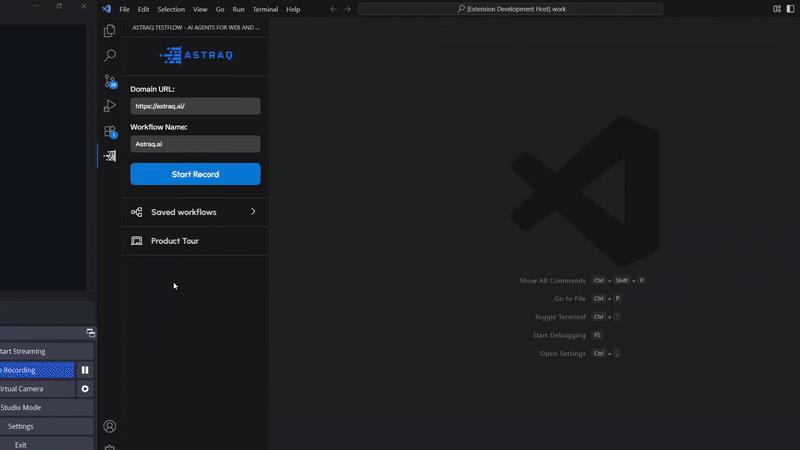Click the Workflow Name input field

point(195,144)
